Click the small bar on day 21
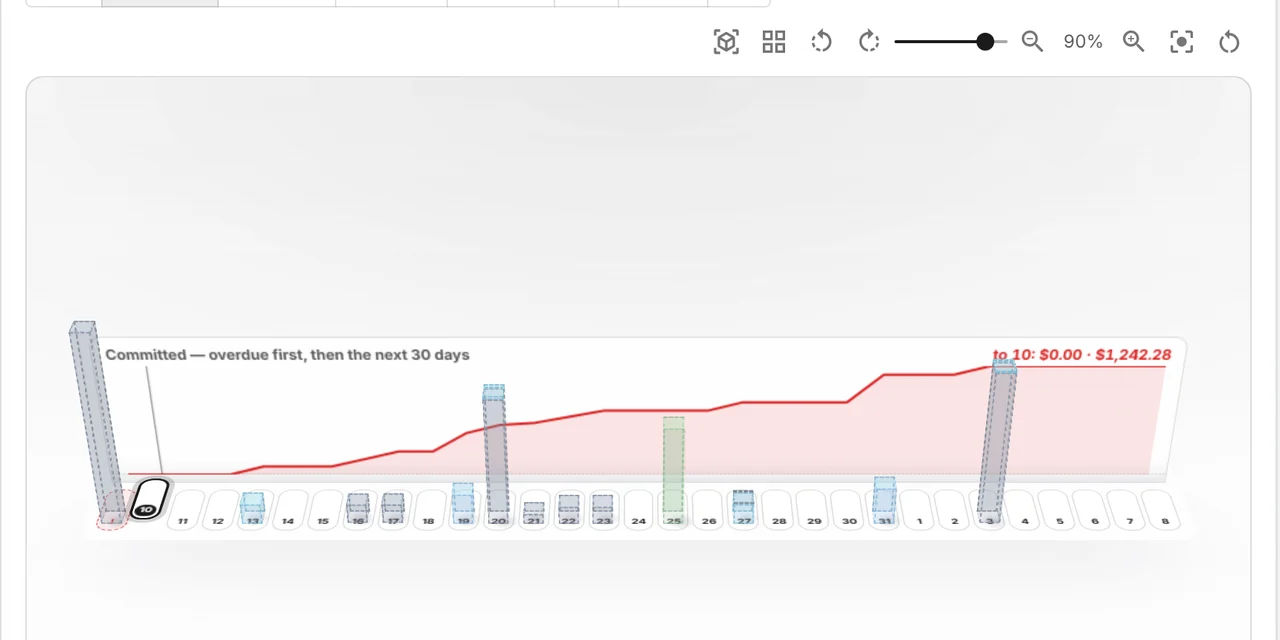Viewport: 1280px width, 640px height. tap(534, 511)
